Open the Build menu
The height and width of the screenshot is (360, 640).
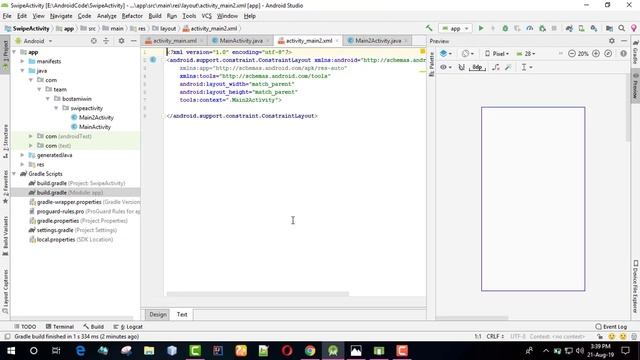pyautogui.click(x=155, y=16)
